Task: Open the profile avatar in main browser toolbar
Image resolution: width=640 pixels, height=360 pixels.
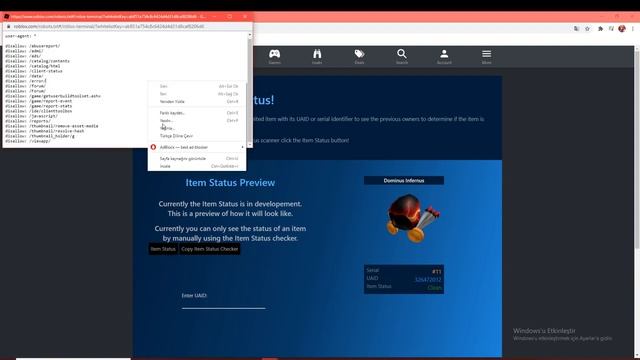Action: tap(622, 29)
